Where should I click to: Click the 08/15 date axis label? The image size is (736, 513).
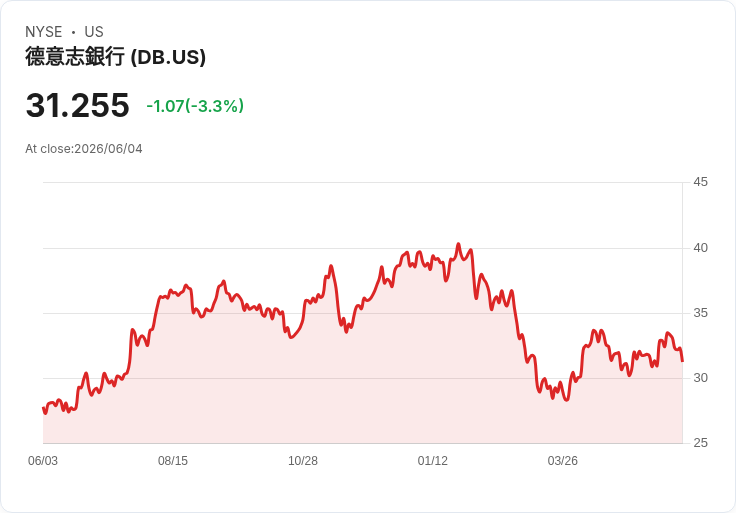(173, 461)
